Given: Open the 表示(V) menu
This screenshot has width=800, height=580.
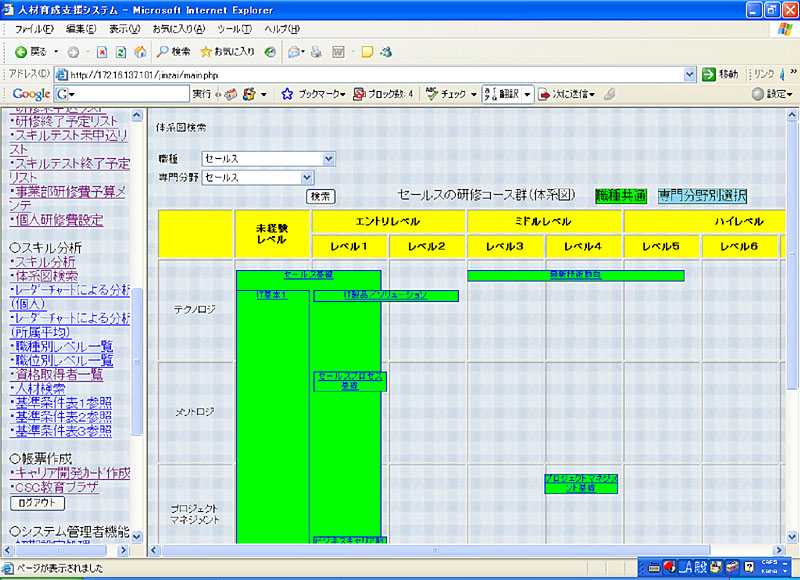Looking at the screenshot, I should pos(124,29).
